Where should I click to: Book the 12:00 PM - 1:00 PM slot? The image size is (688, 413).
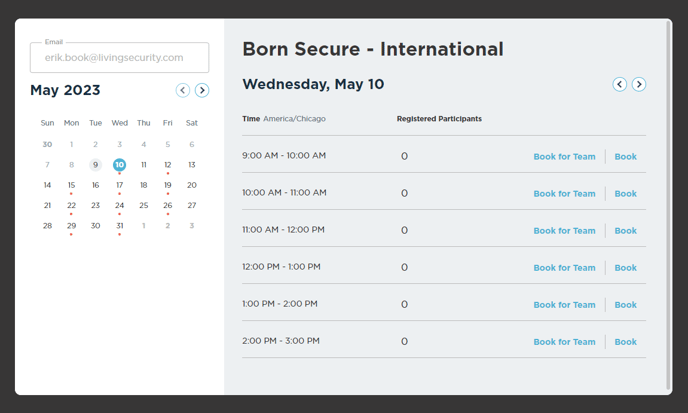point(625,268)
